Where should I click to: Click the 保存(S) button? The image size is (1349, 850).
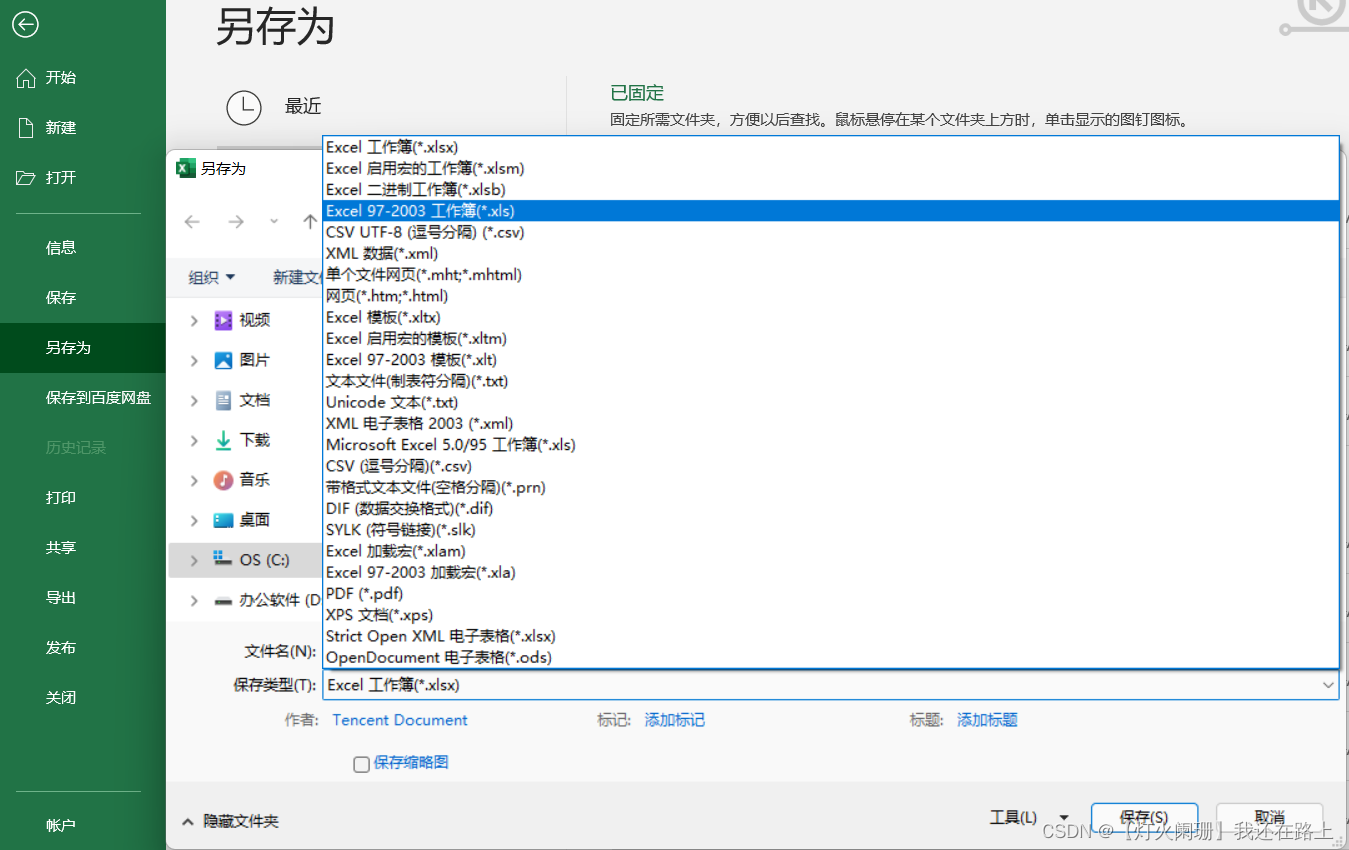(x=1144, y=817)
